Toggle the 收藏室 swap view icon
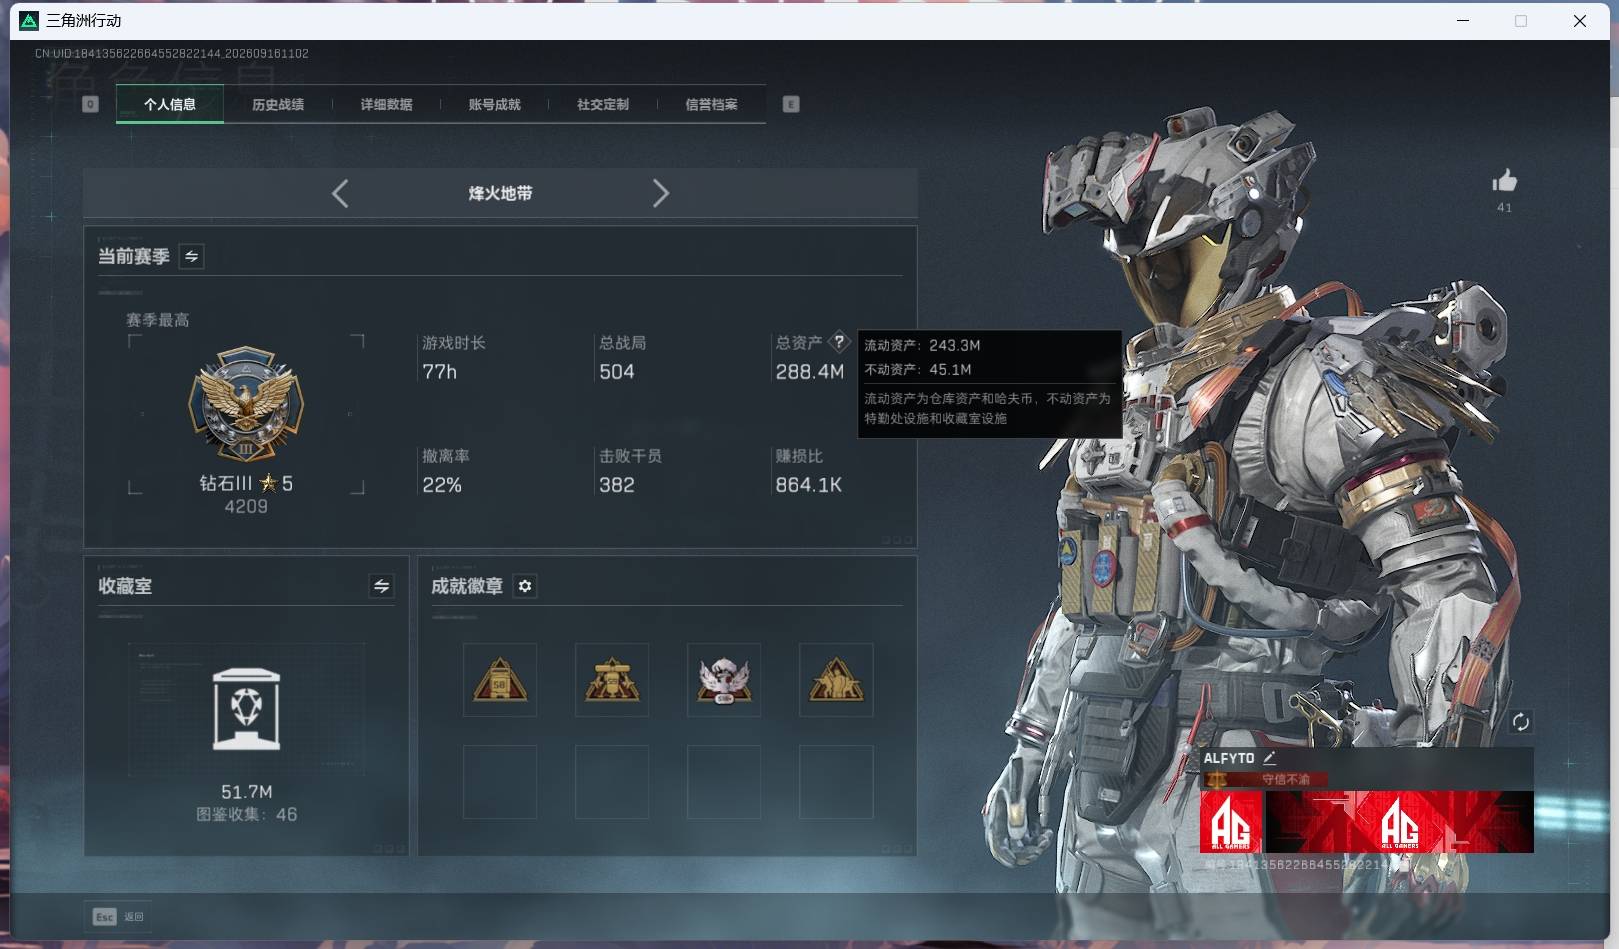The image size is (1619, 949). point(381,586)
